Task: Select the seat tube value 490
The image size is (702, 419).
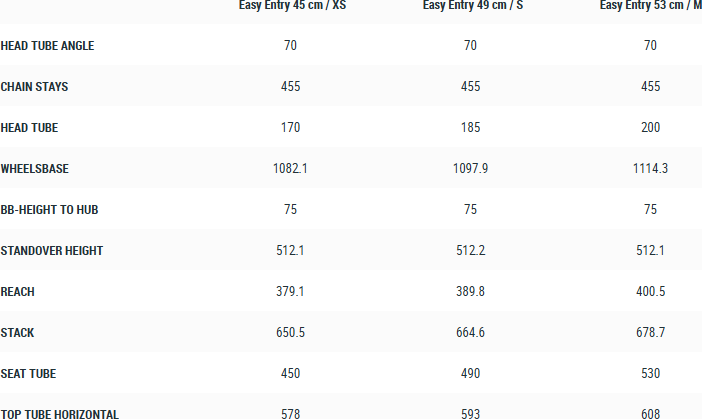Action: point(470,374)
